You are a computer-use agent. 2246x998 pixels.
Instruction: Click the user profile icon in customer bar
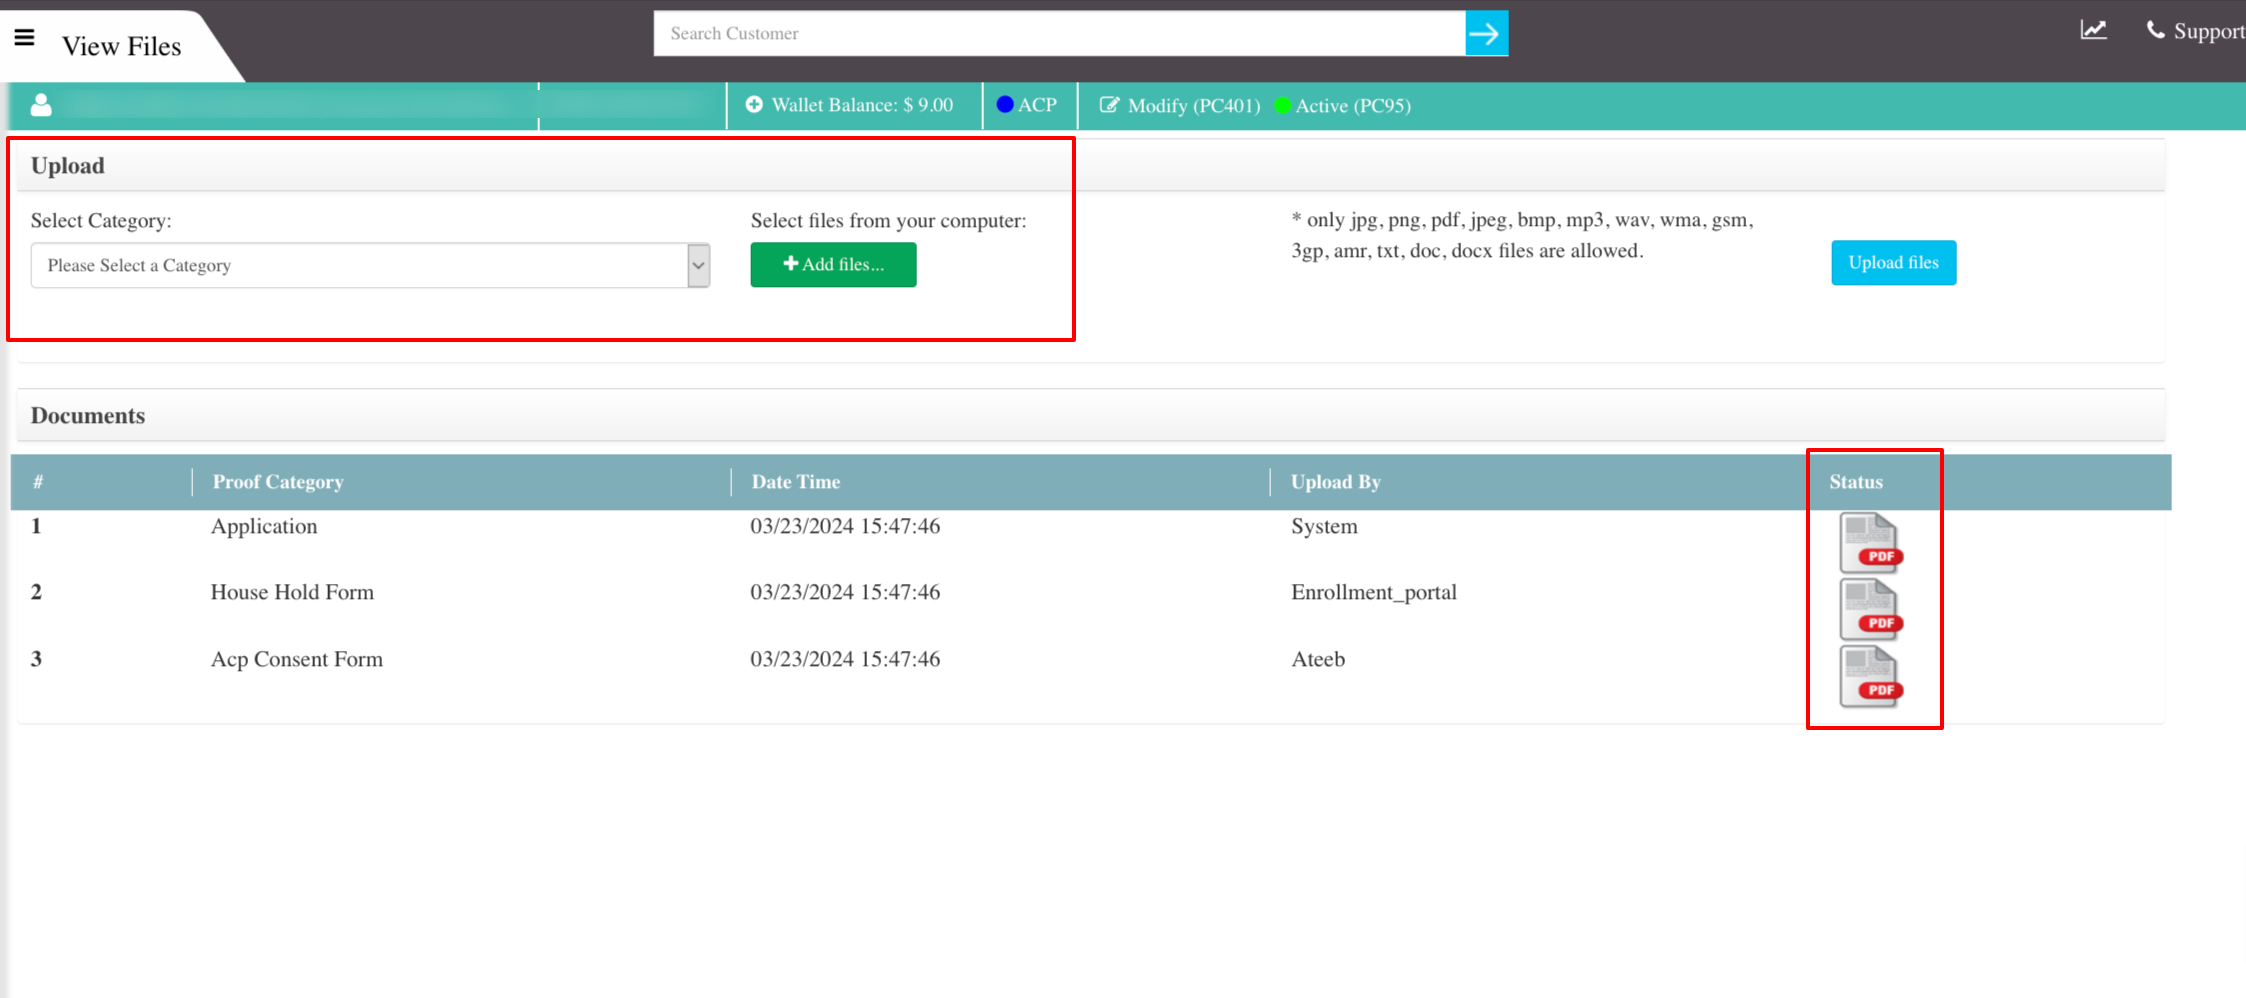tap(41, 103)
